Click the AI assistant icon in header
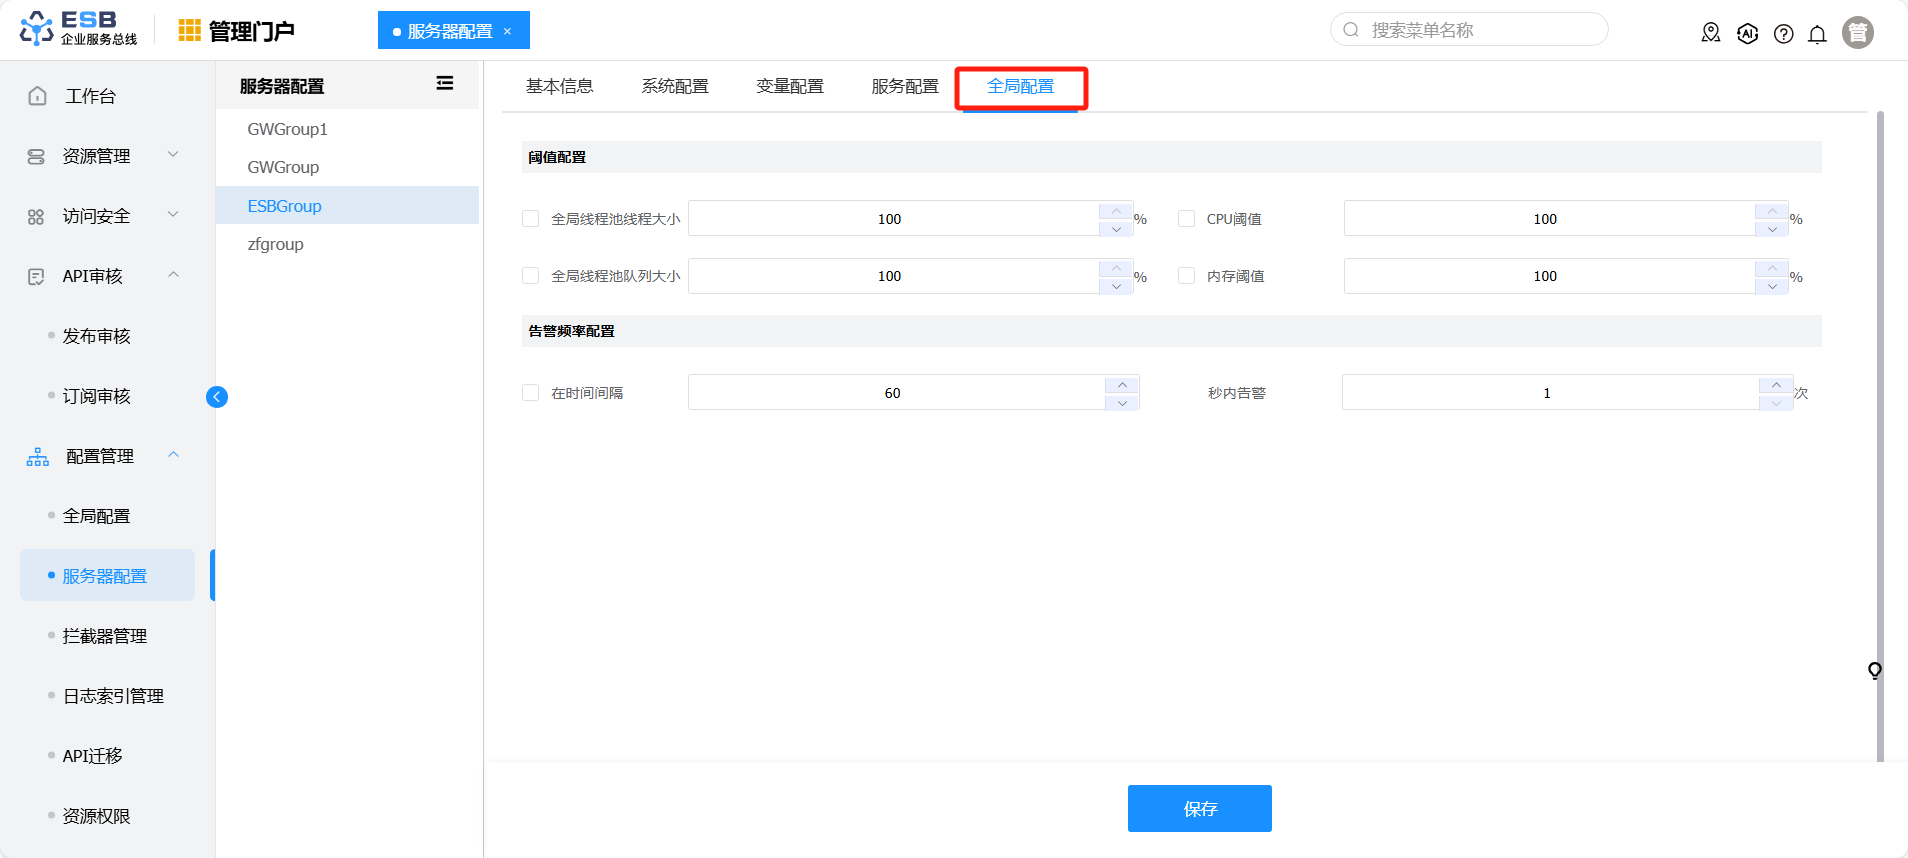Image resolution: width=1908 pixels, height=858 pixels. click(x=1747, y=34)
